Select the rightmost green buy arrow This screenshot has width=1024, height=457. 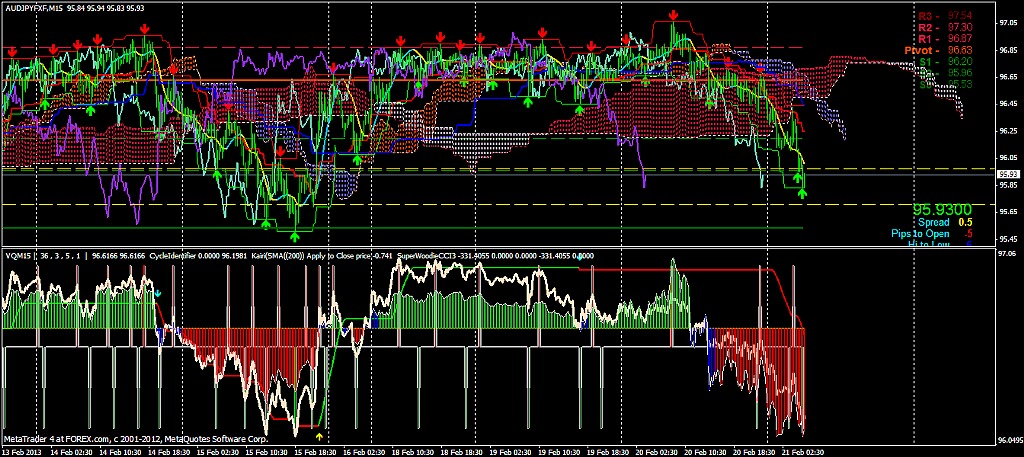[803, 192]
